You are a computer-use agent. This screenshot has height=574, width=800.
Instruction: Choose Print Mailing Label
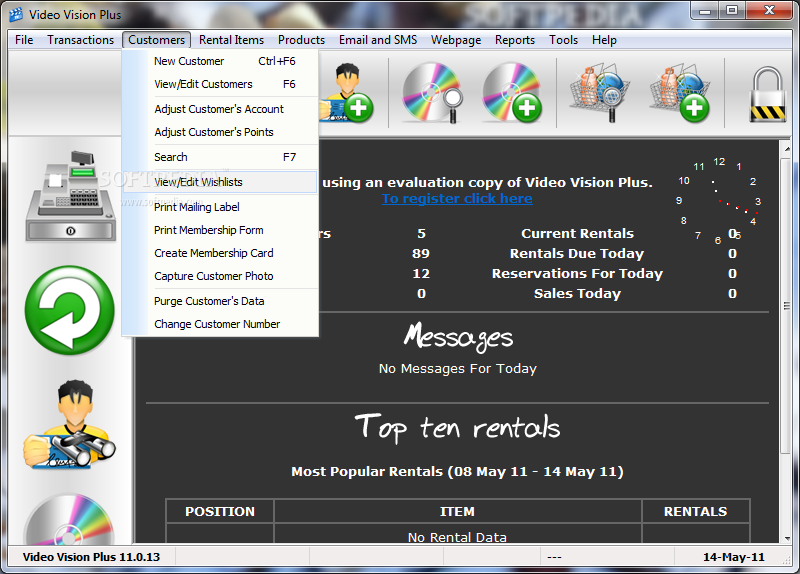(x=220, y=207)
